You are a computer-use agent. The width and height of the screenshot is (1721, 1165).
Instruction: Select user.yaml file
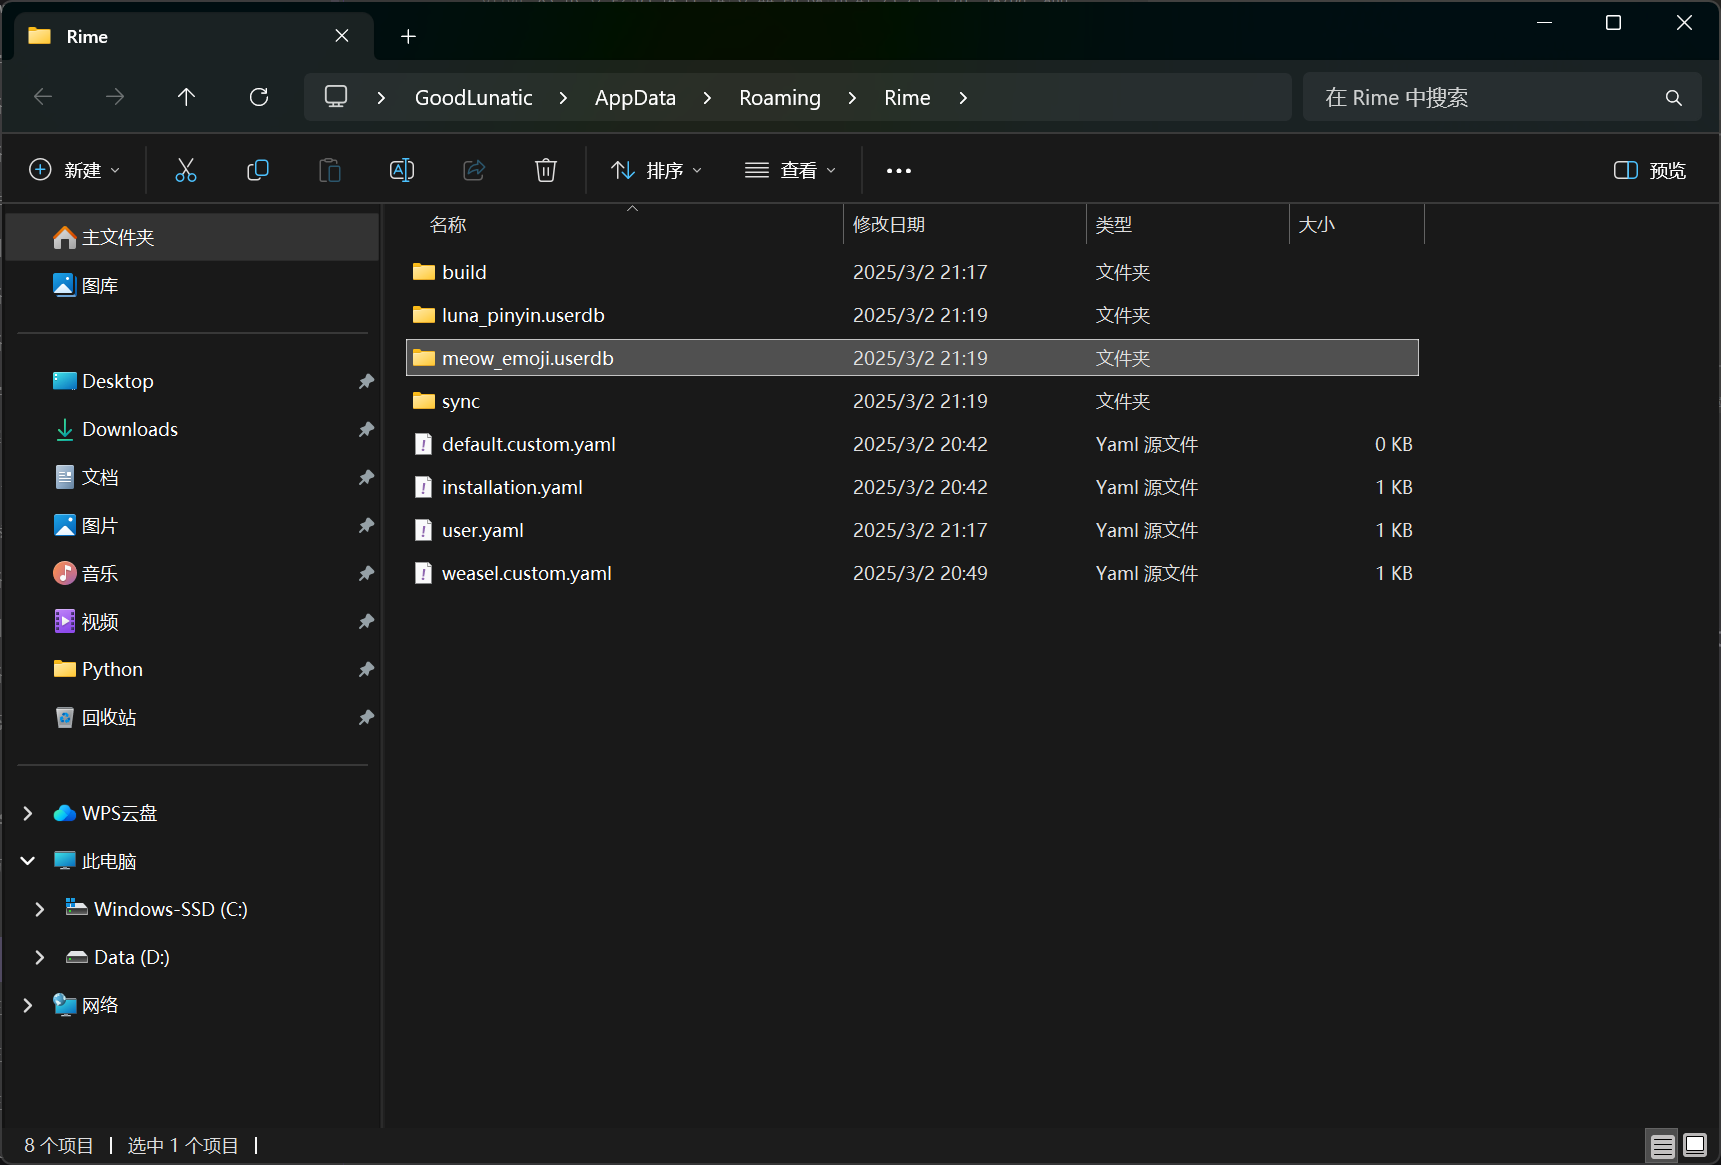pyautogui.click(x=912, y=530)
